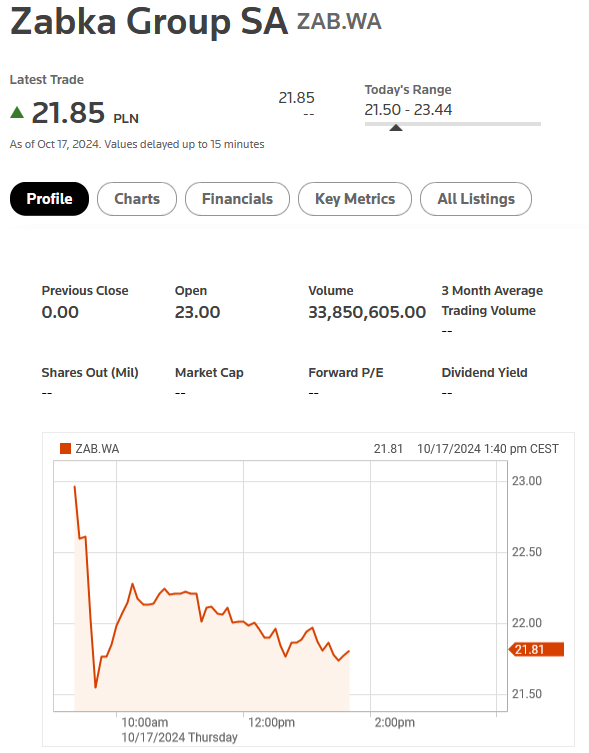Click the Zabka Group SA heading

(x=149, y=22)
